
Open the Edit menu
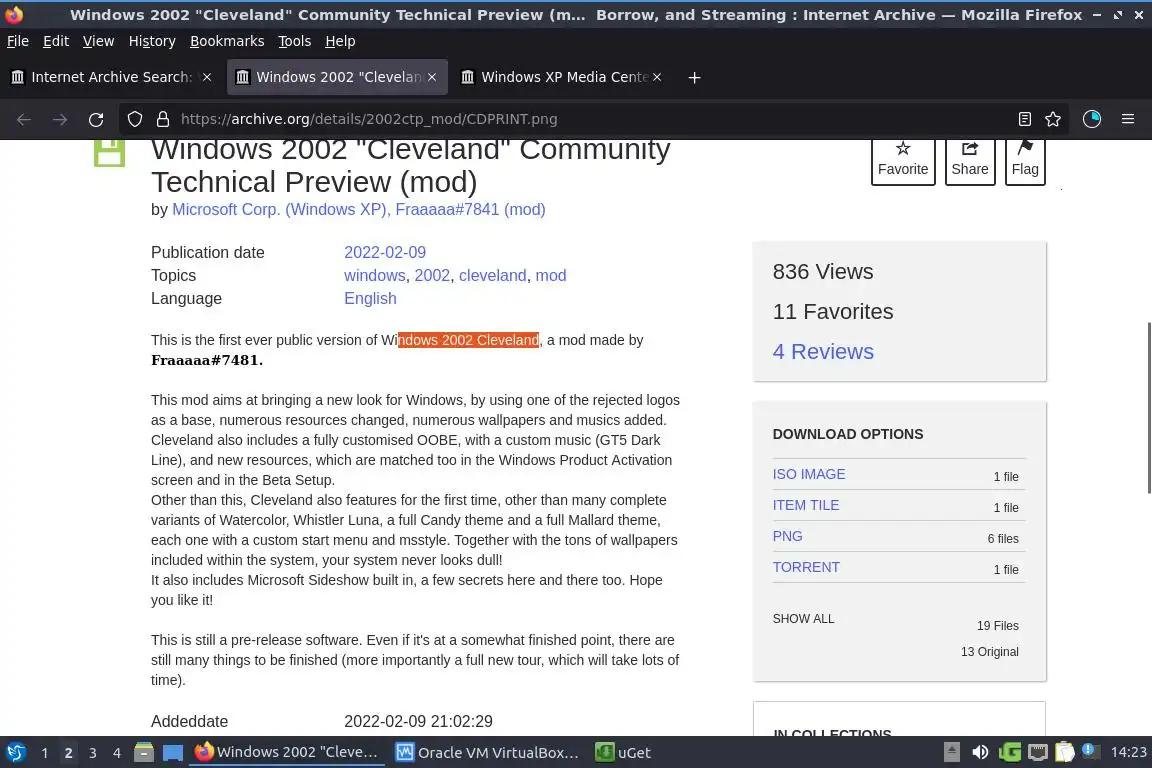tap(56, 41)
